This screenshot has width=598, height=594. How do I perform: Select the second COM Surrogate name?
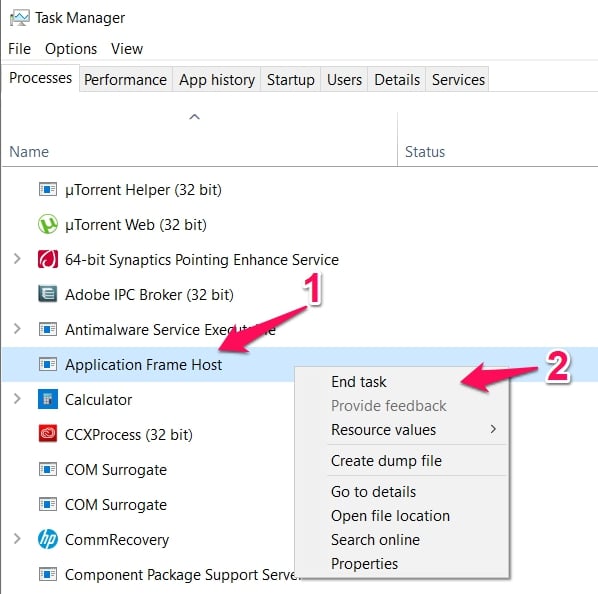[116, 505]
